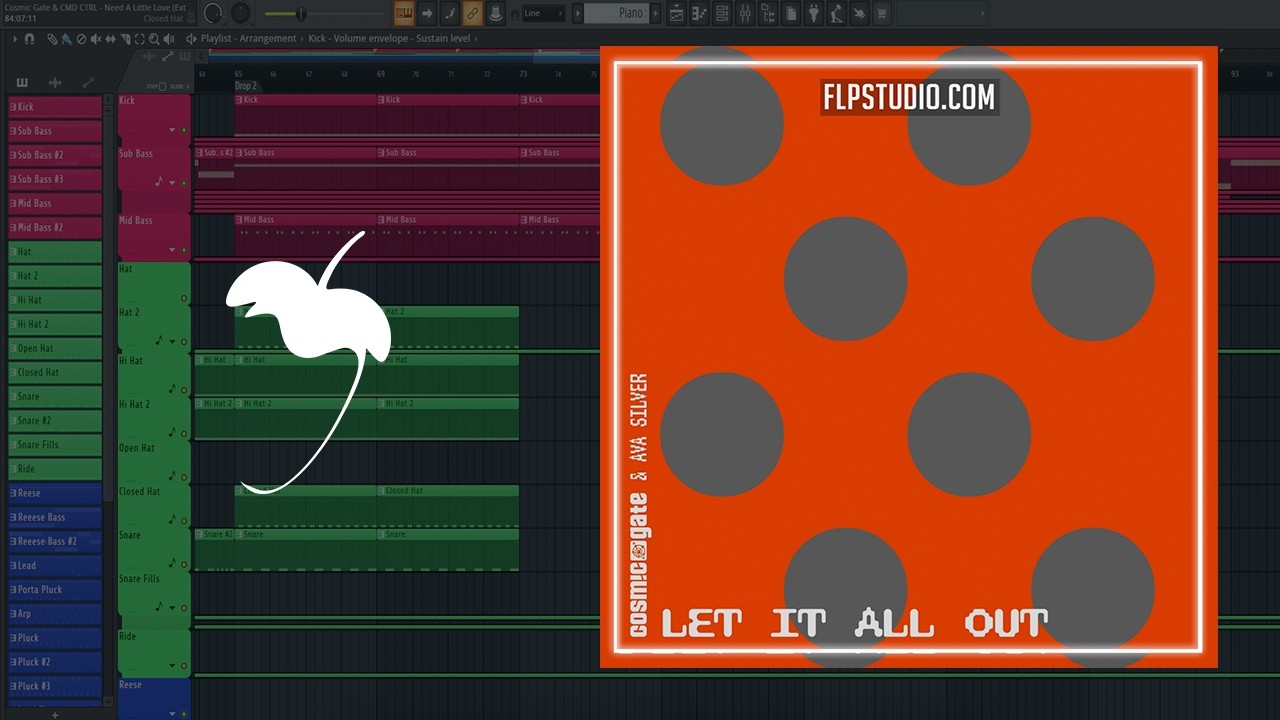
Task: Click the Drop 2 timeline marker
Action: 246,86
